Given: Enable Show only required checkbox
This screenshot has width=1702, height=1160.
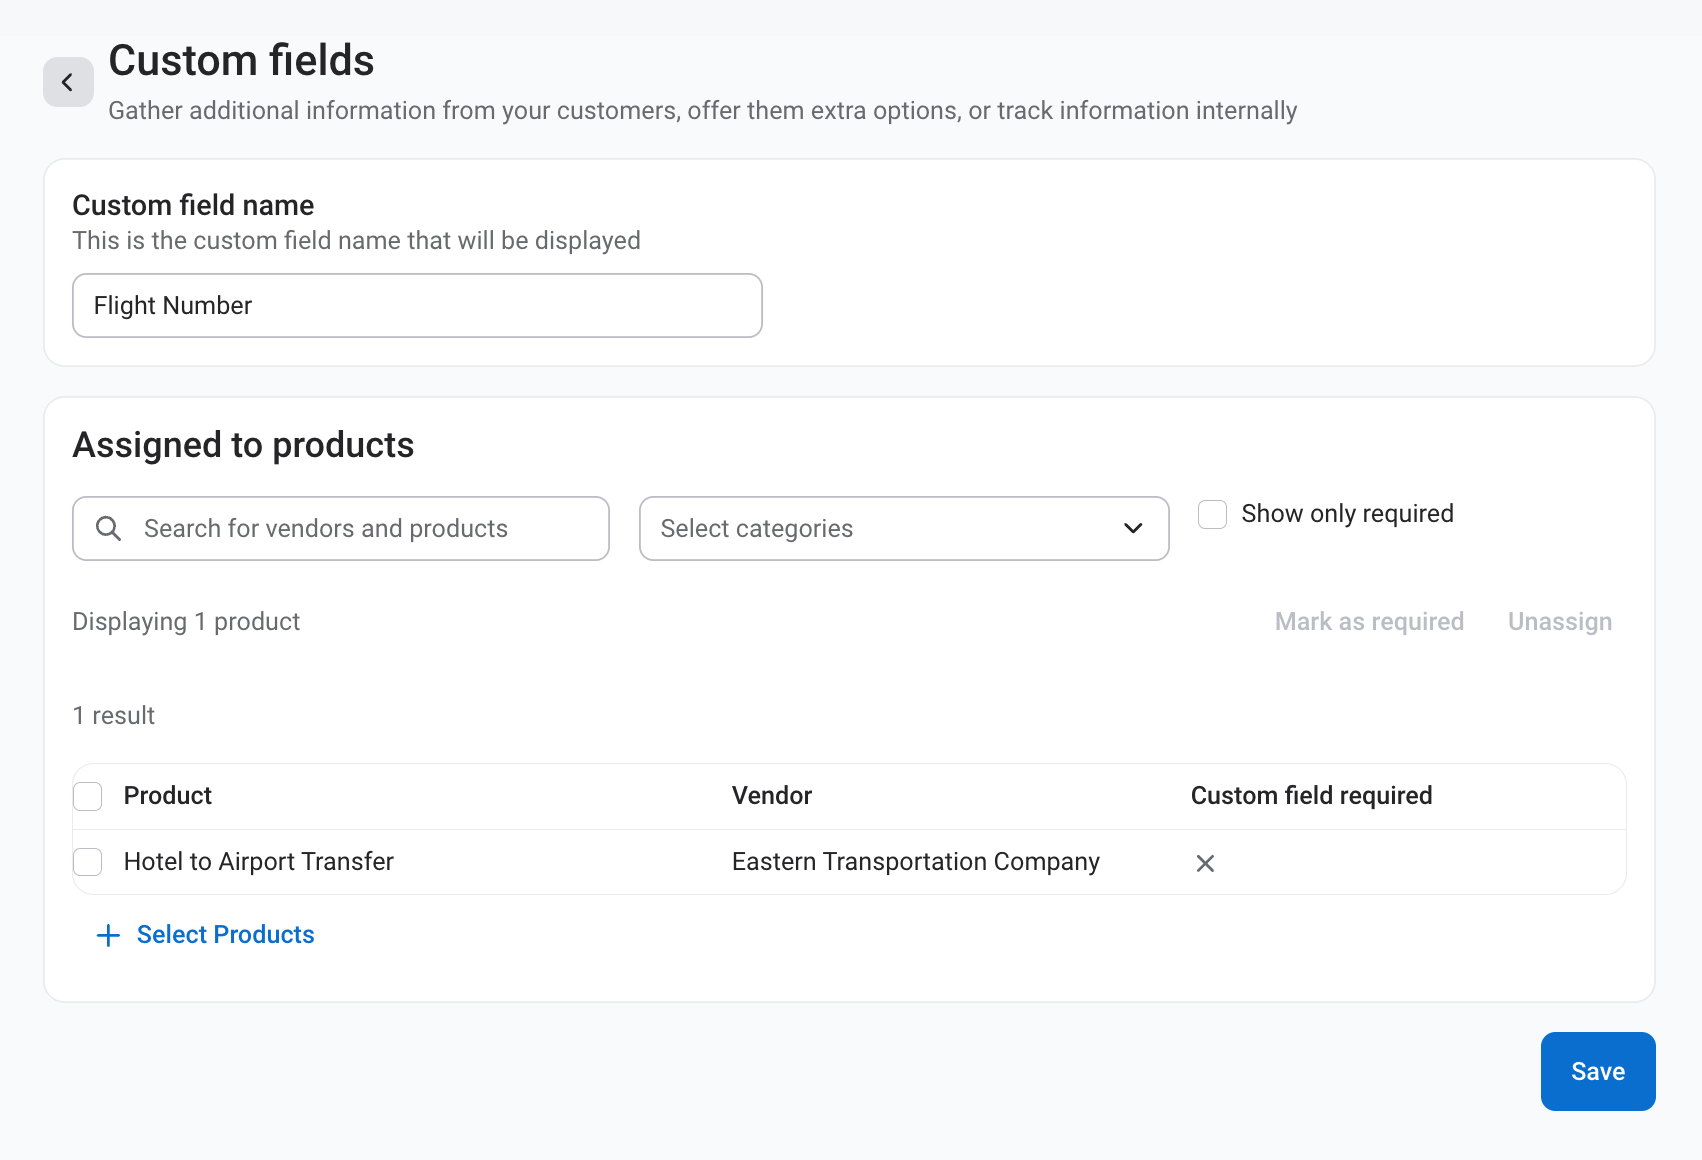Looking at the screenshot, I should point(1212,514).
